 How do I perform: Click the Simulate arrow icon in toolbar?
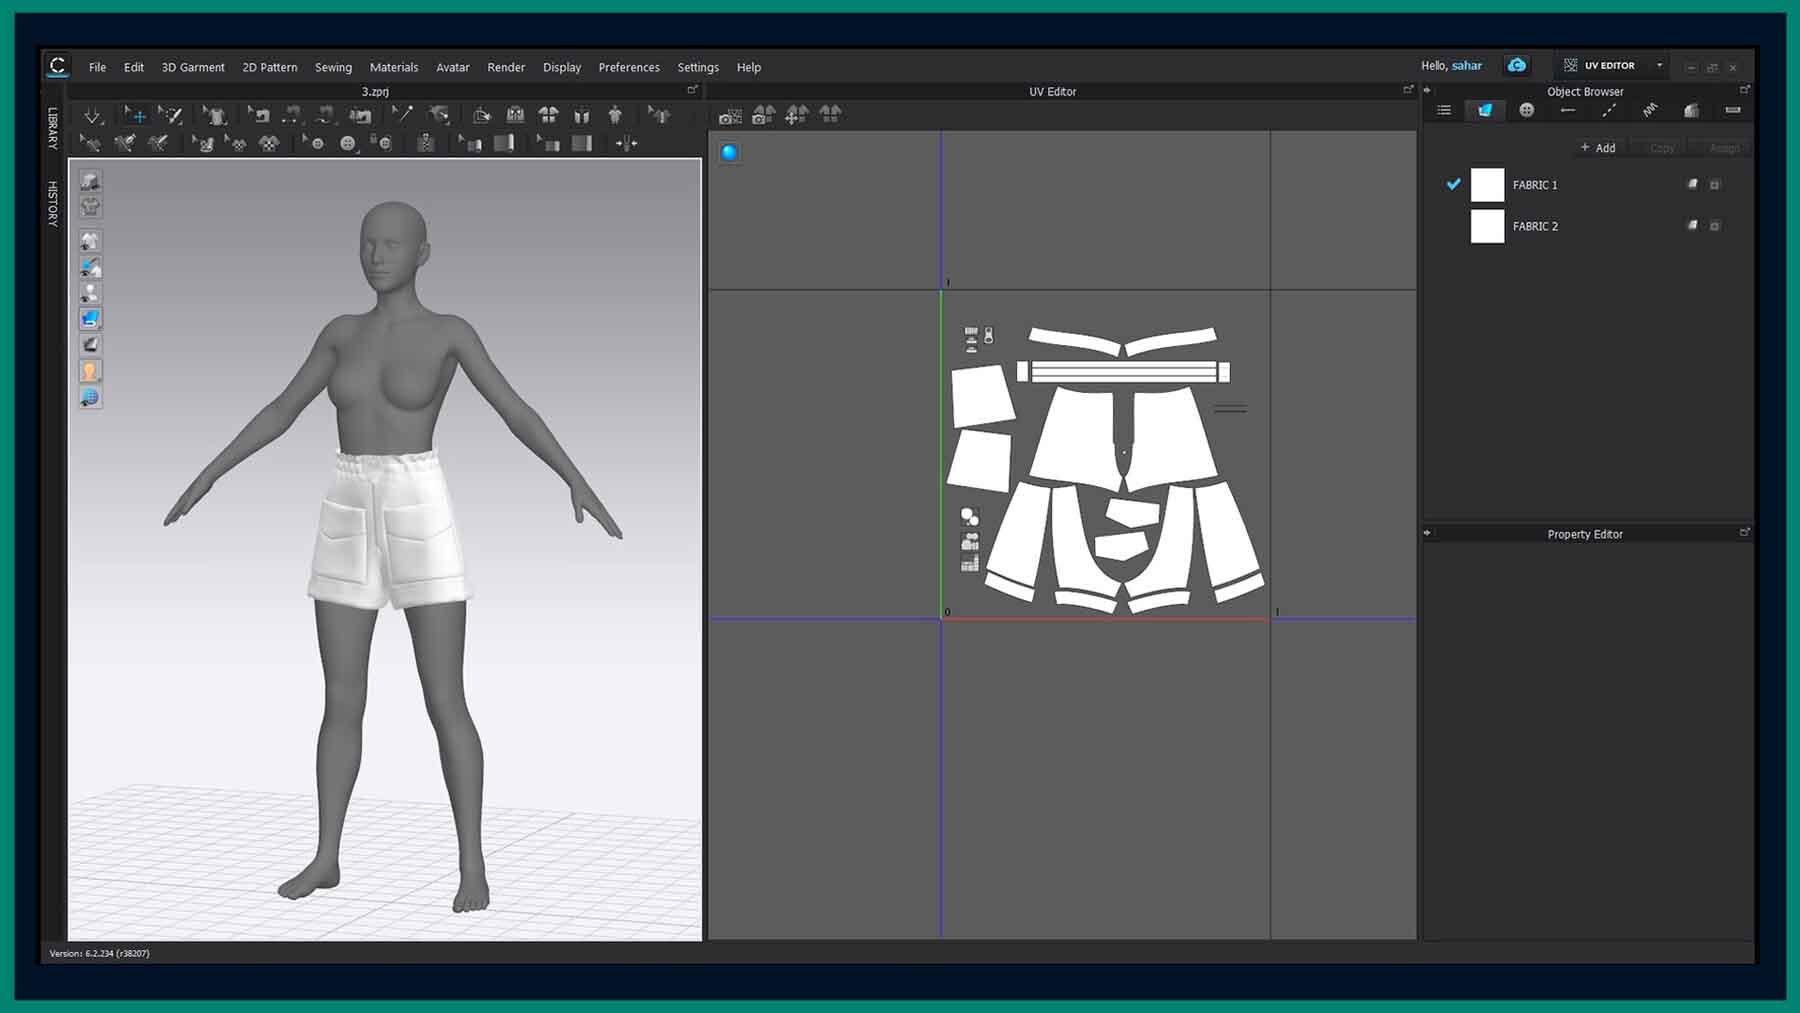click(x=92, y=116)
